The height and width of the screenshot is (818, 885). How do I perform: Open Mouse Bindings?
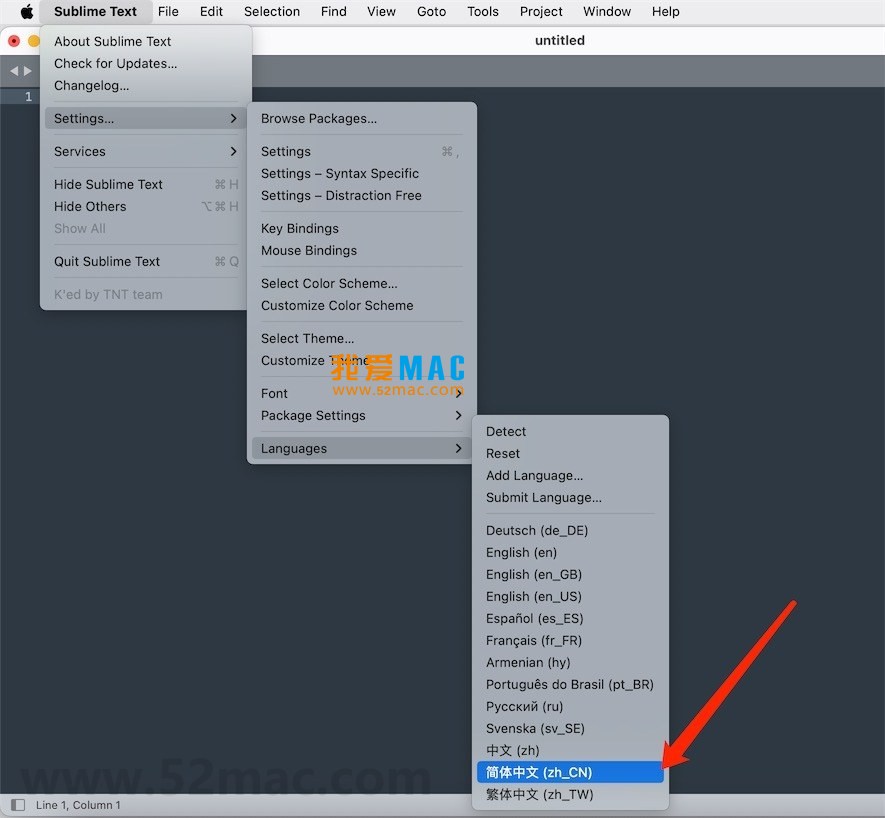click(361, 250)
